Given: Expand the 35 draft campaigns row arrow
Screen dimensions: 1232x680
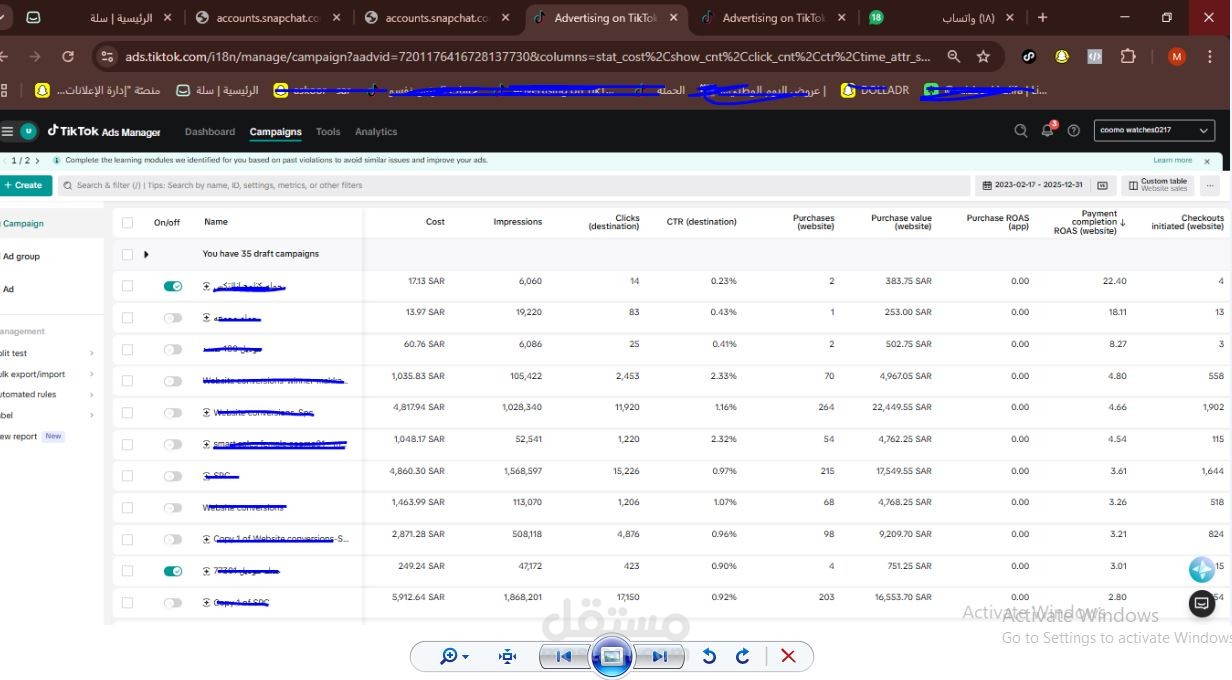Looking at the screenshot, I should click(x=146, y=254).
